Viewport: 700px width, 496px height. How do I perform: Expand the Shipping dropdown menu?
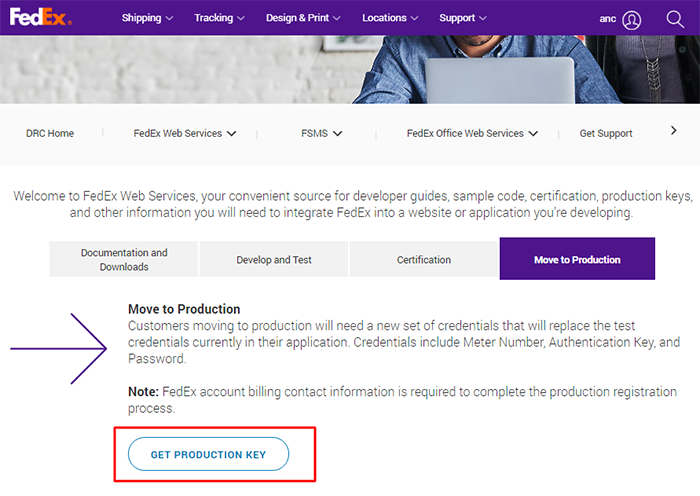[147, 18]
